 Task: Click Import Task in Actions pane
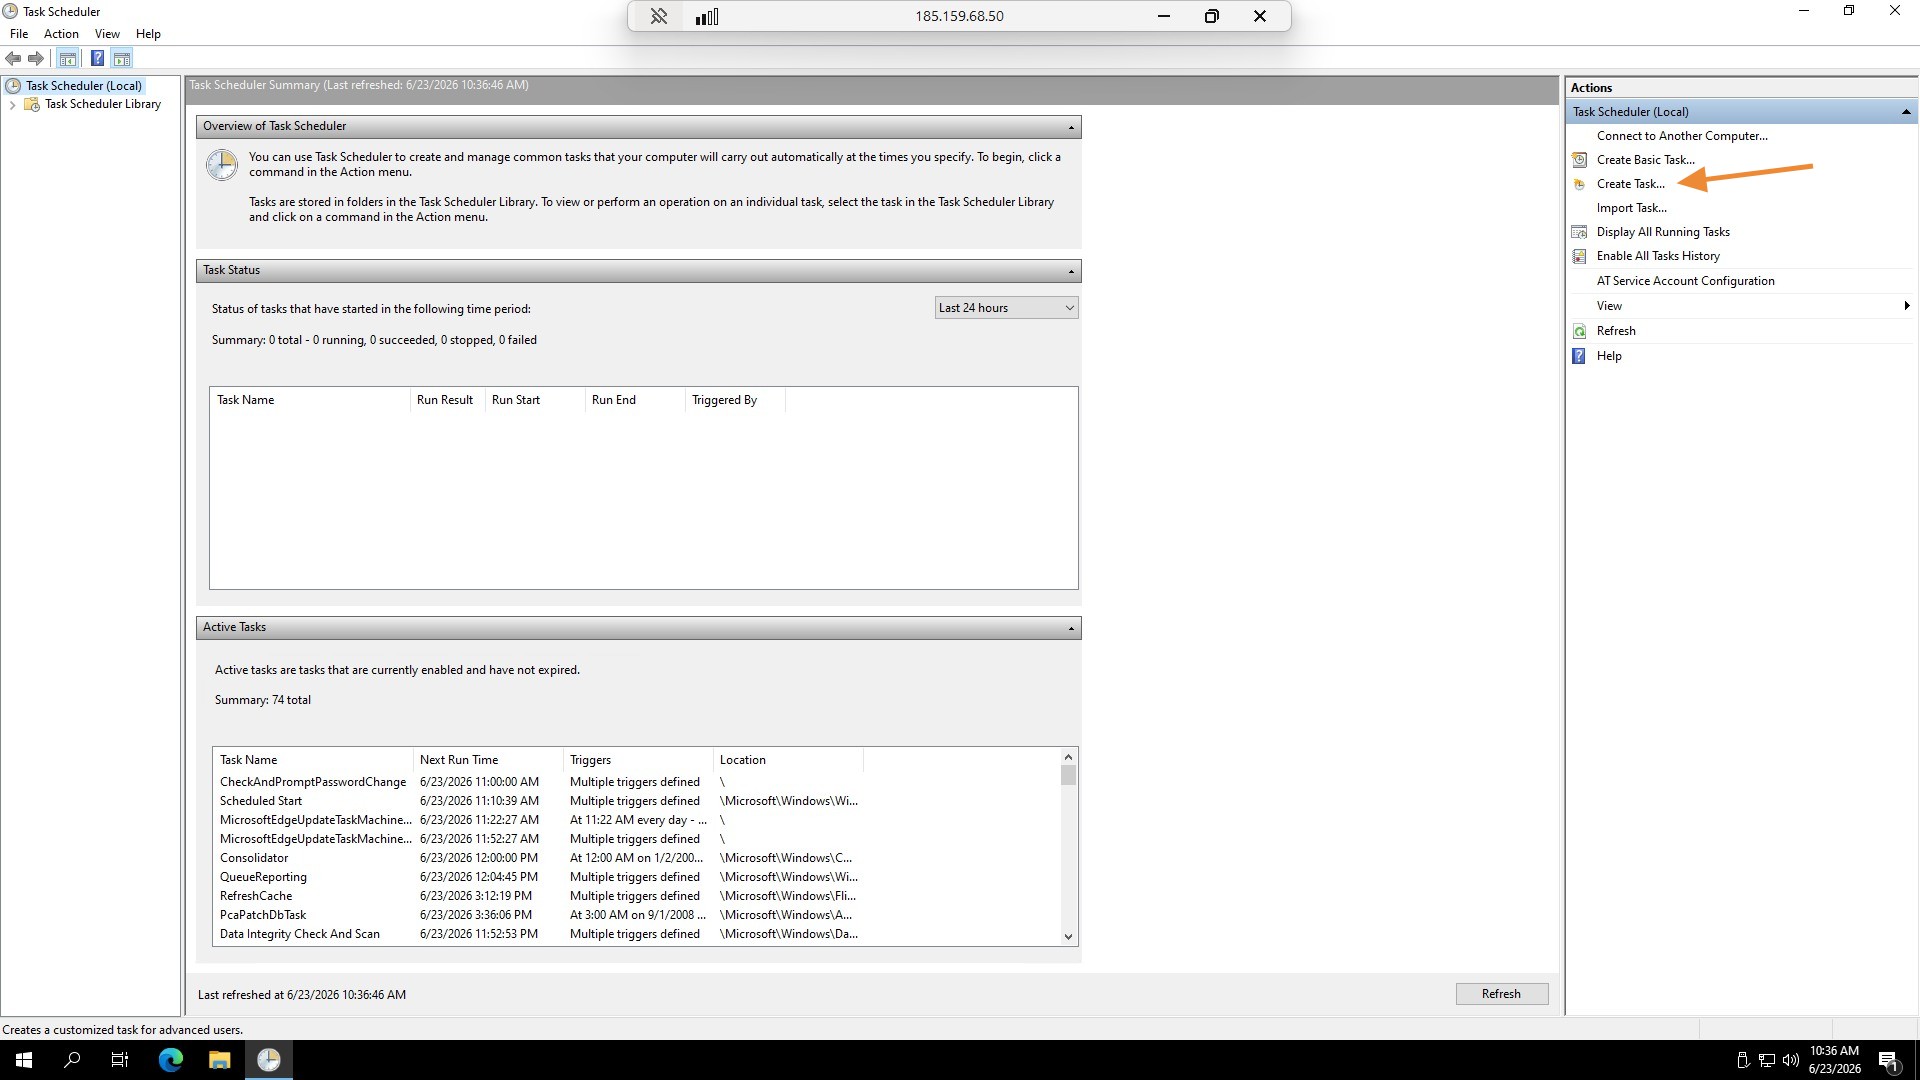pyautogui.click(x=1631, y=208)
